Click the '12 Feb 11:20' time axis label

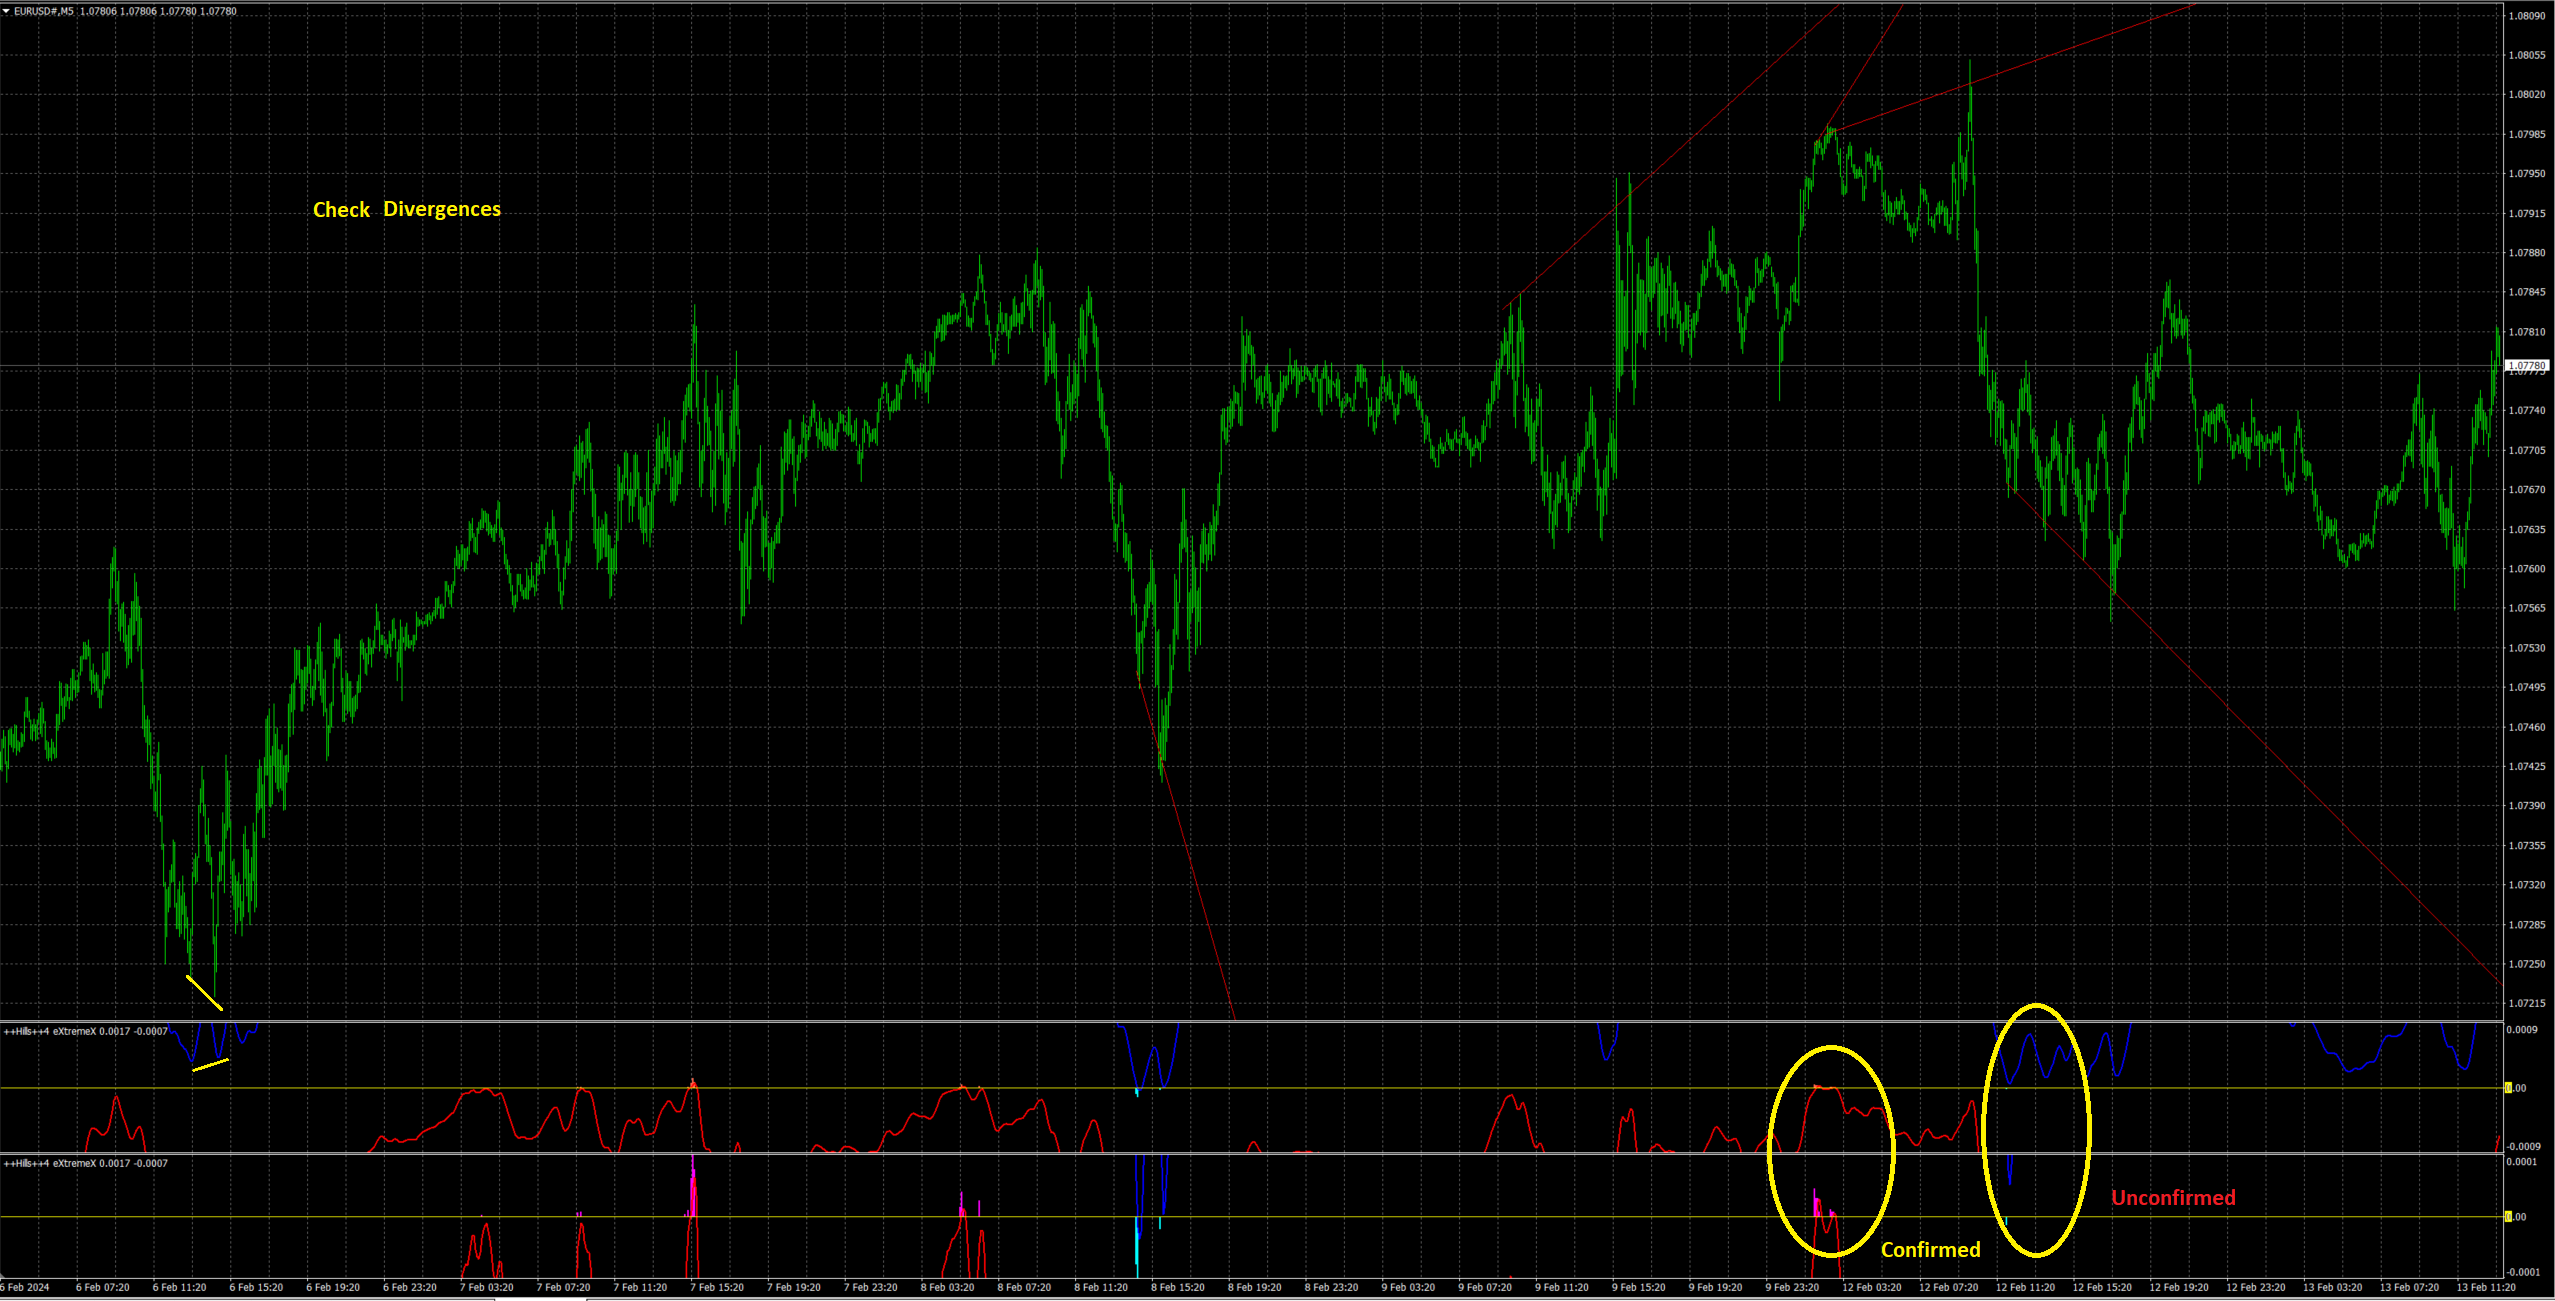point(2025,1287)
